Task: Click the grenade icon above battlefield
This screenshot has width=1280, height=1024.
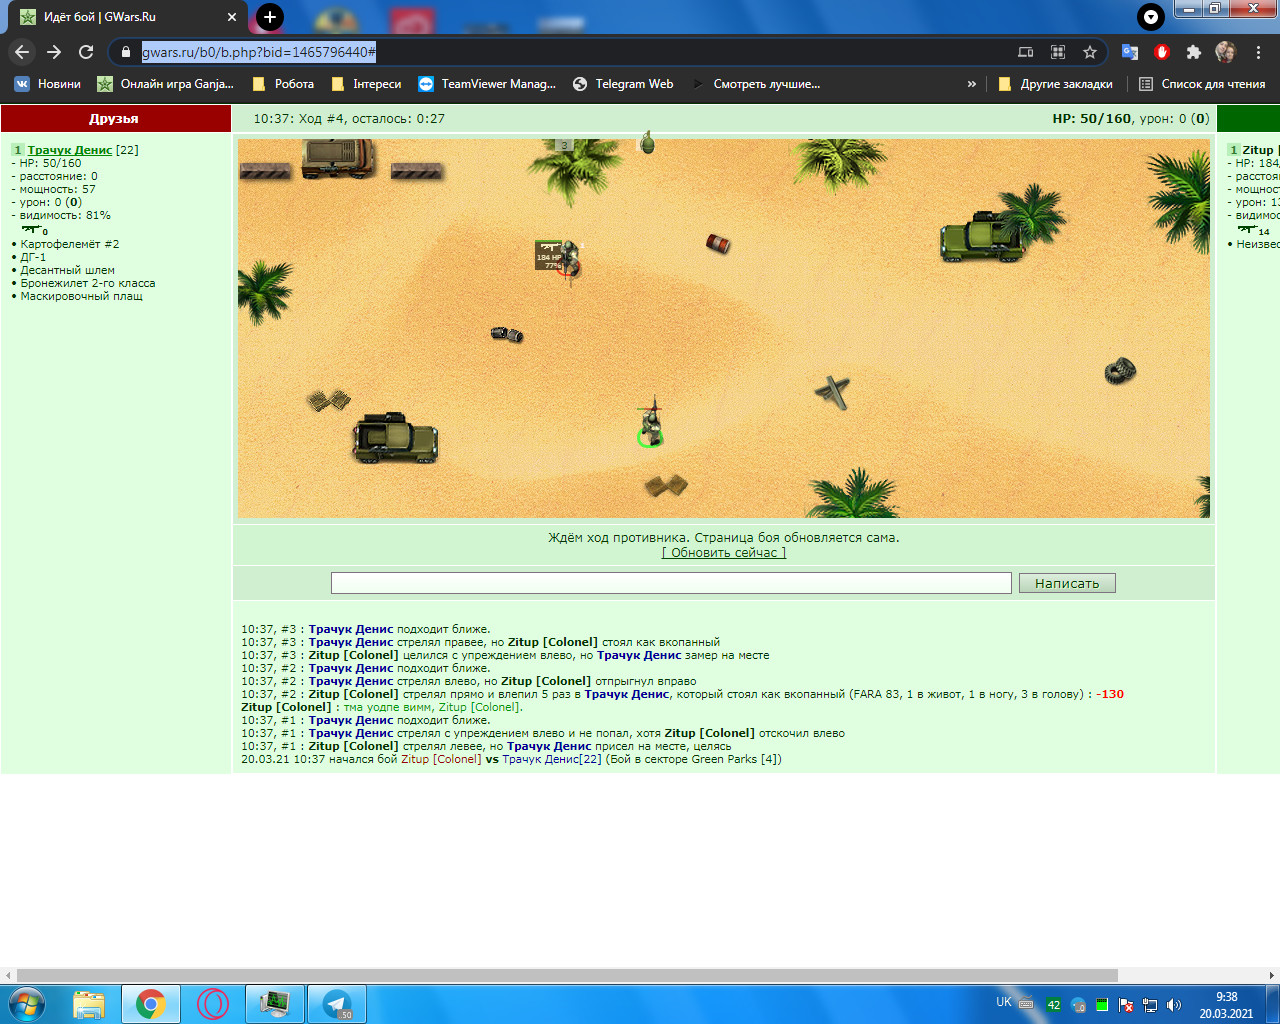Action: click(x=648, y=143)
